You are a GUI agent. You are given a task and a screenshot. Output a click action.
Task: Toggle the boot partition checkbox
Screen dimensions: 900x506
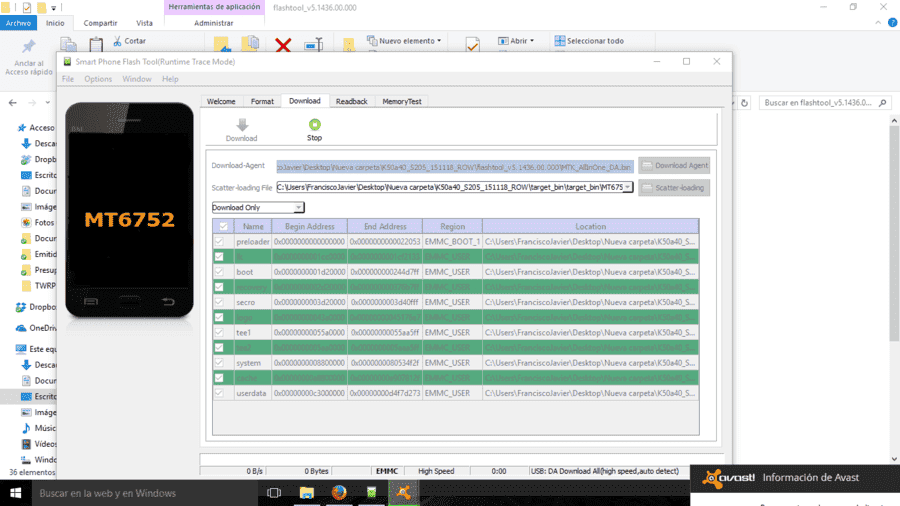coord(219,272)
